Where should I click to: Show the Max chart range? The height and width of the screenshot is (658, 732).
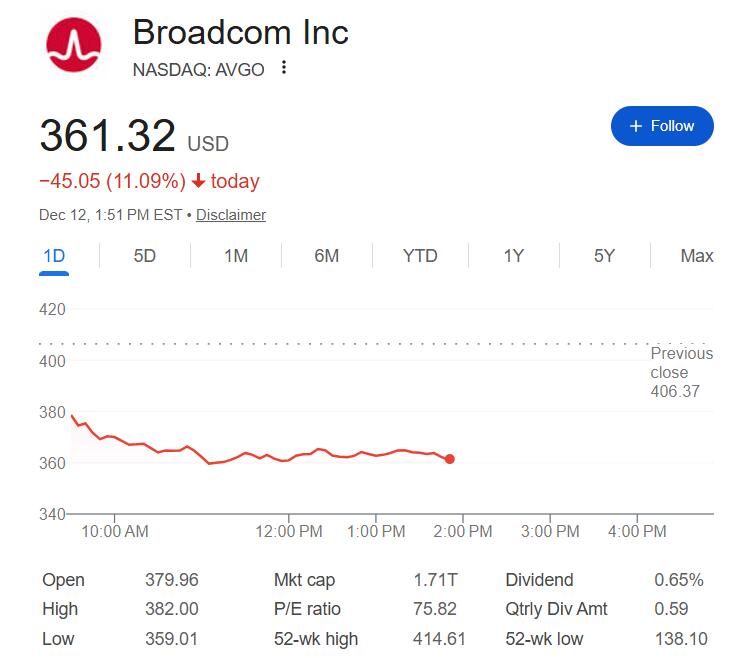pyautogui.click(x=696, y=256)
